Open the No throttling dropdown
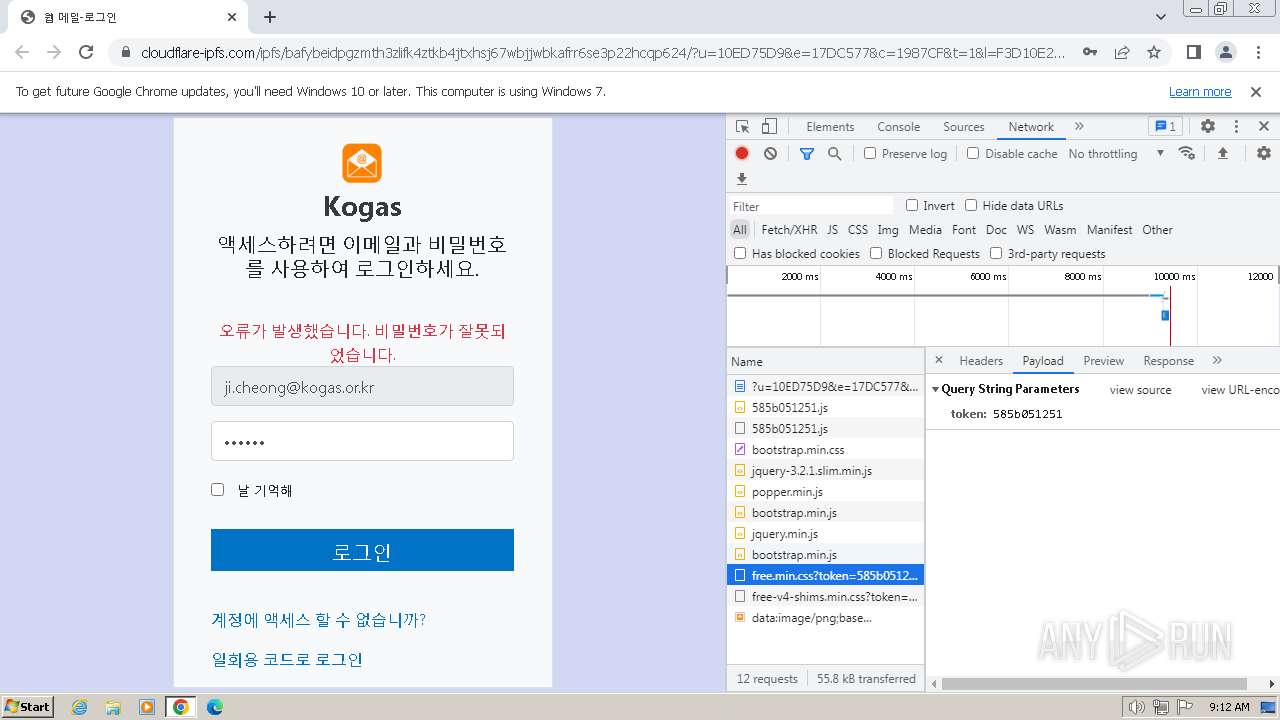Image resolution: width=1280 pixels, height=720 pixels. (x=1116, y=154)
